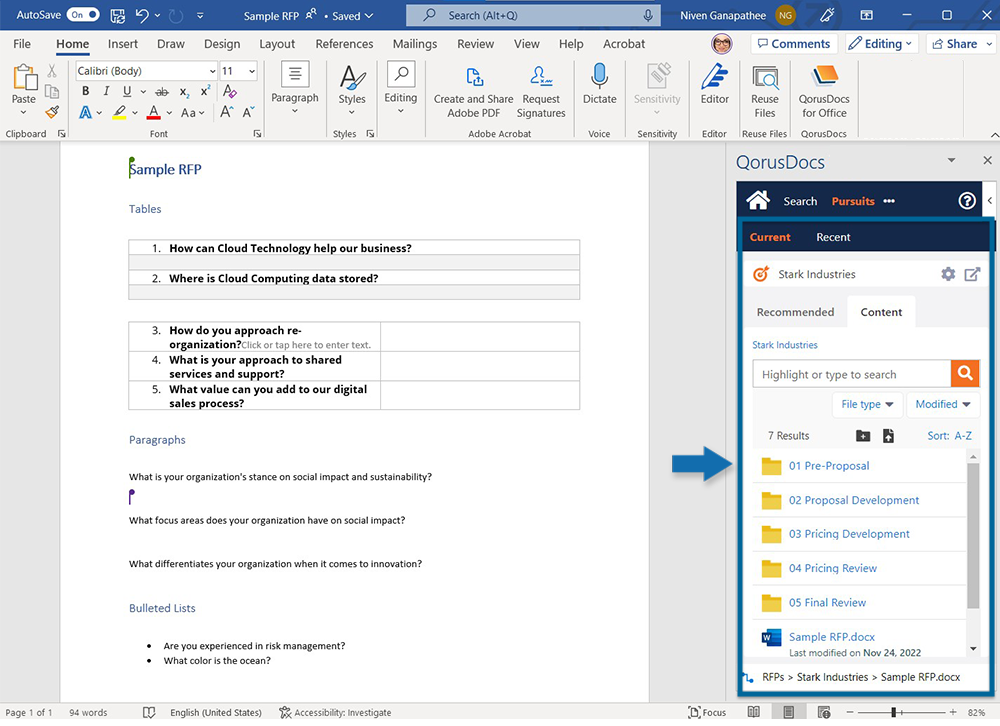Select the Format Painter brush
This screenshot has height=726, width=1000.
[52, 112]
